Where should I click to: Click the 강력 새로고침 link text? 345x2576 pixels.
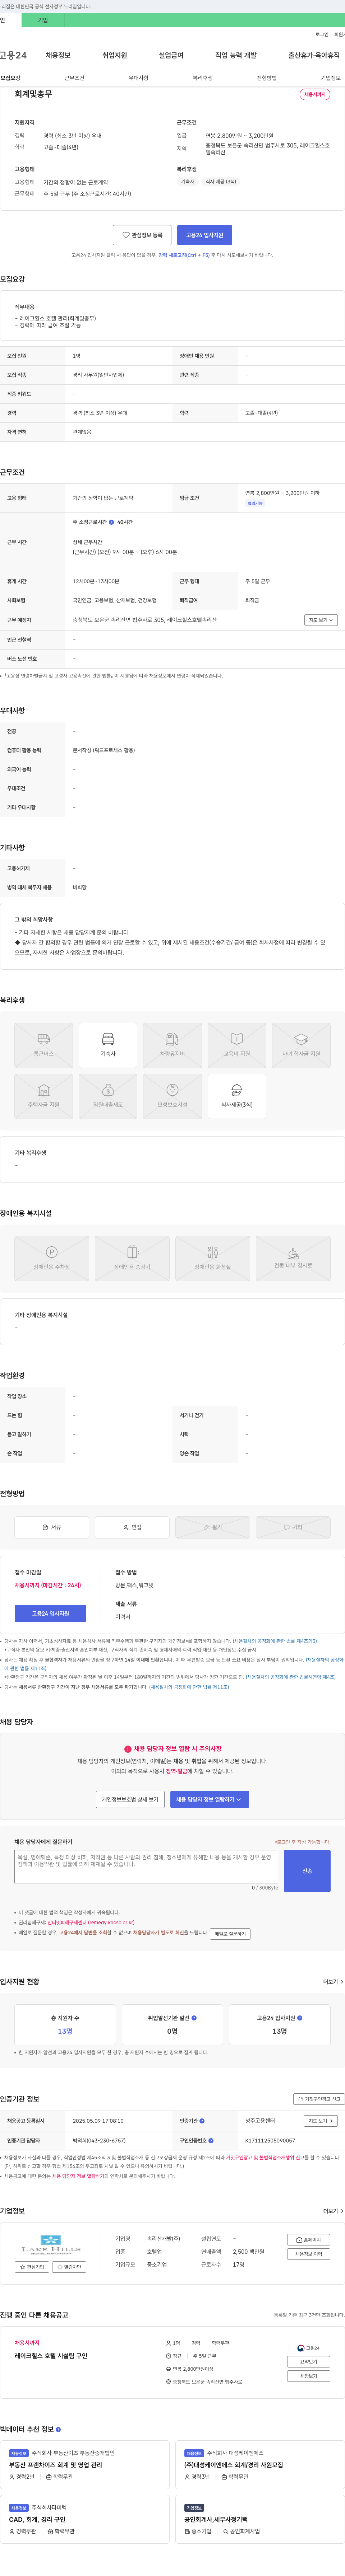pyautogui.click(x=184, y=255)
